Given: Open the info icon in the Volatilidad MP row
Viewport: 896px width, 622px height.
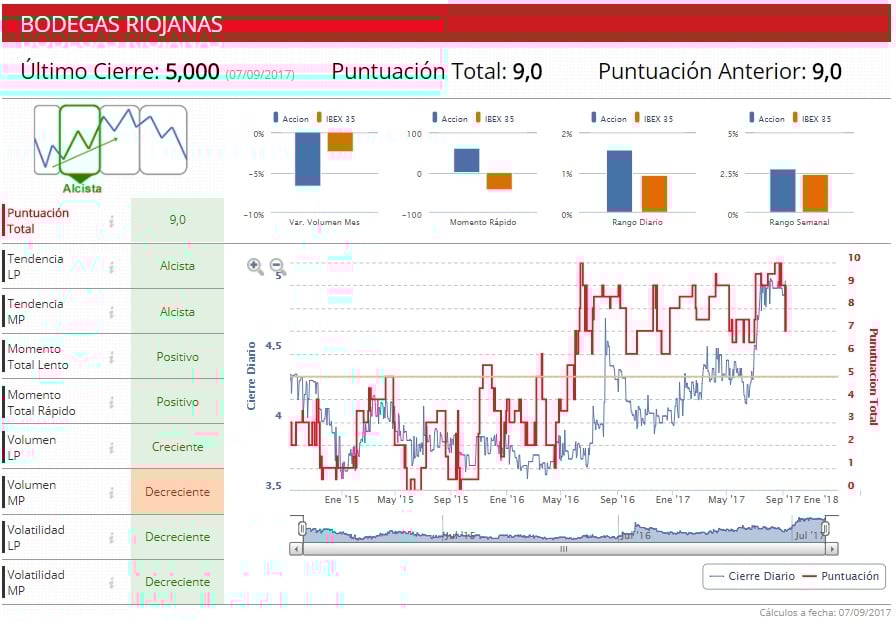Looking at the screenshot, I should [x=112, y=583].
